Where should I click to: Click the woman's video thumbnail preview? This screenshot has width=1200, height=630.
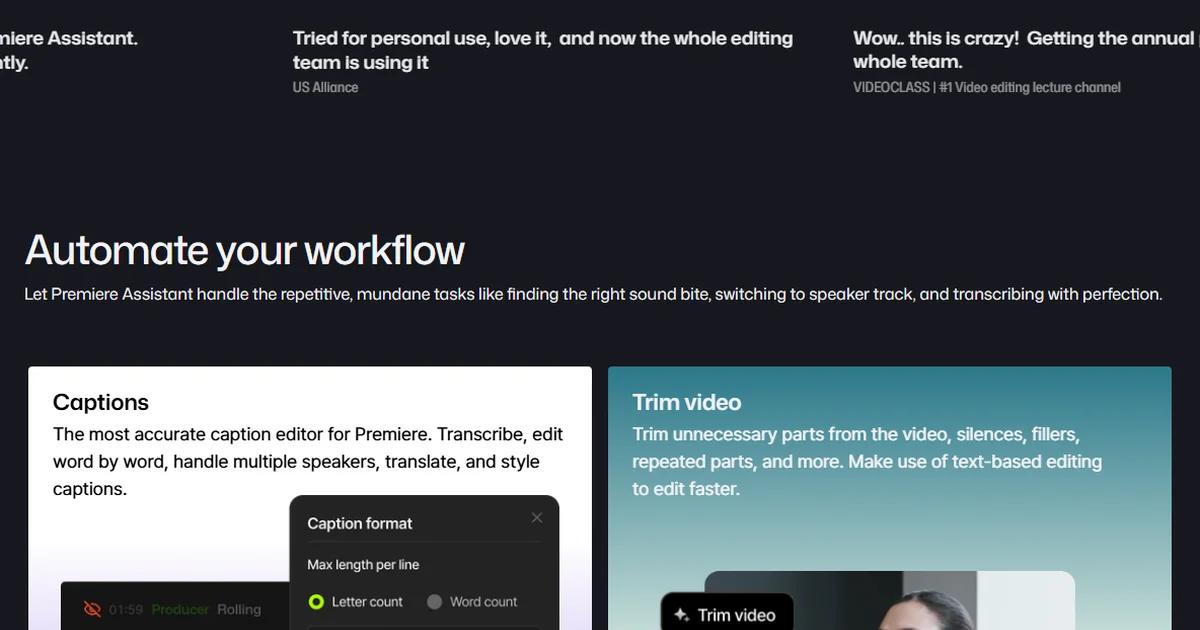[890, 601]
